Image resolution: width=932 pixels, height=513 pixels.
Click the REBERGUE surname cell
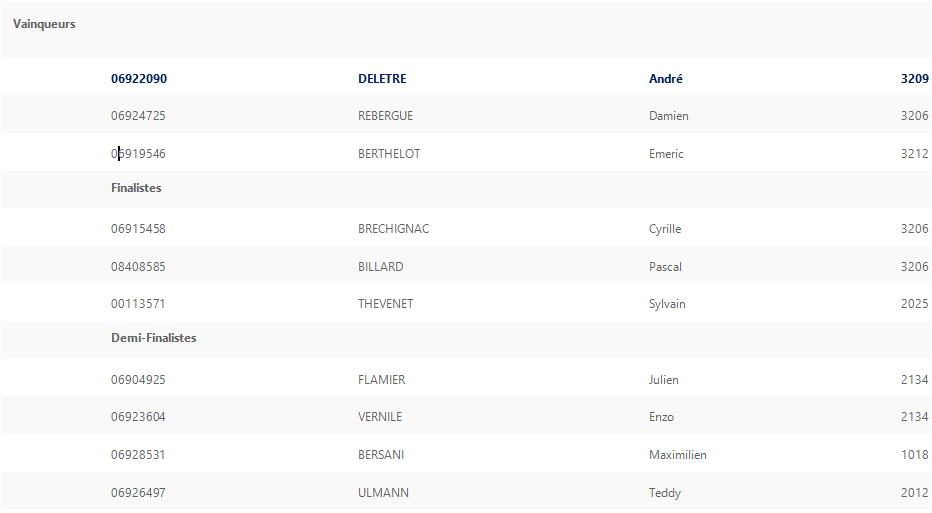click(x=385, y=116)
